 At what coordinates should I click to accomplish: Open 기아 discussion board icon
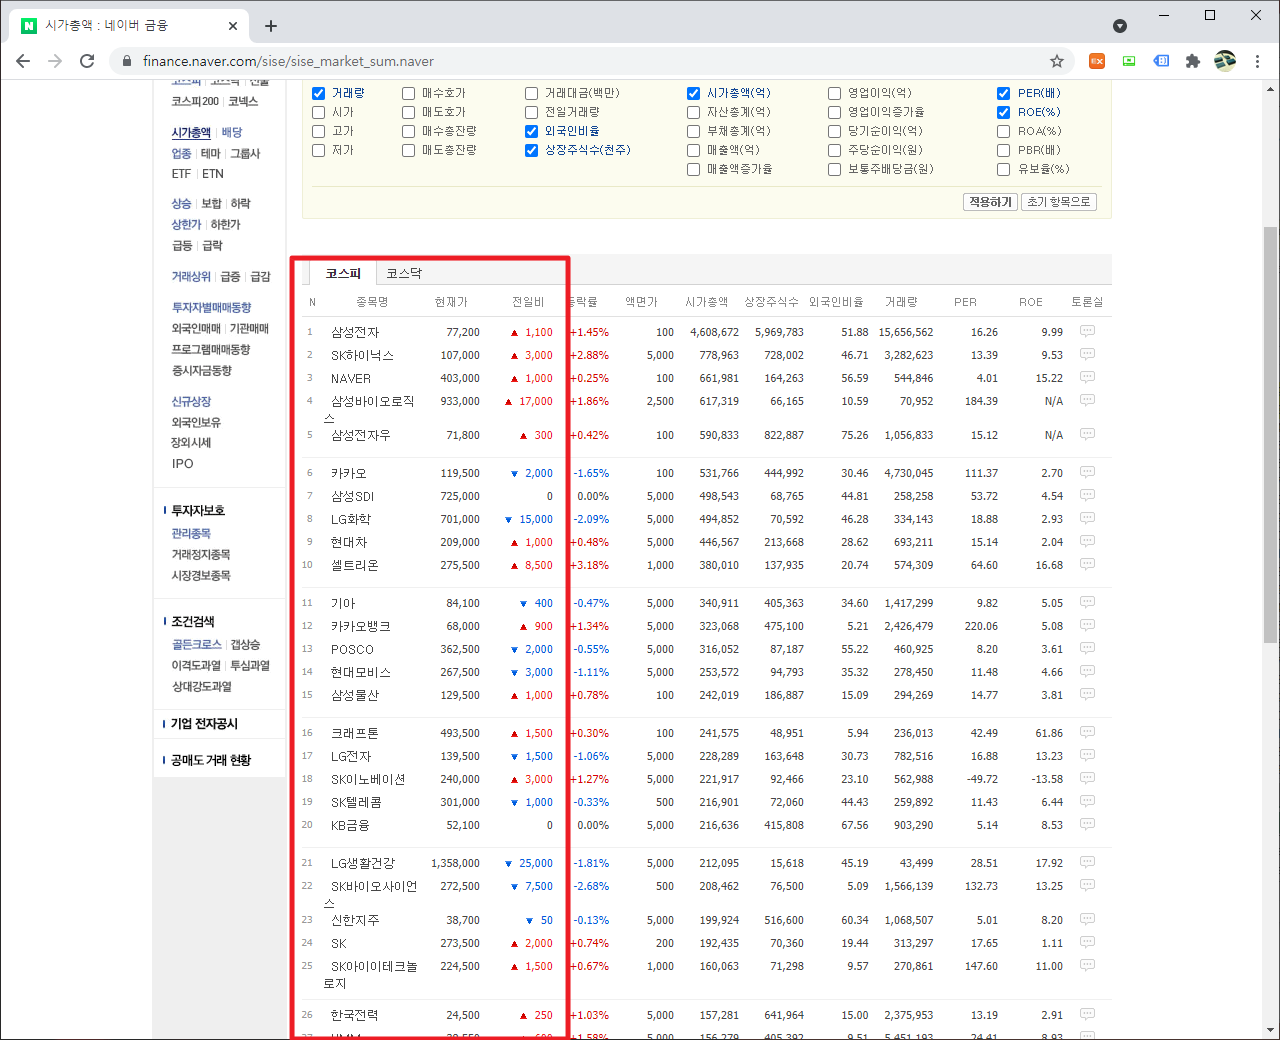1087,602
